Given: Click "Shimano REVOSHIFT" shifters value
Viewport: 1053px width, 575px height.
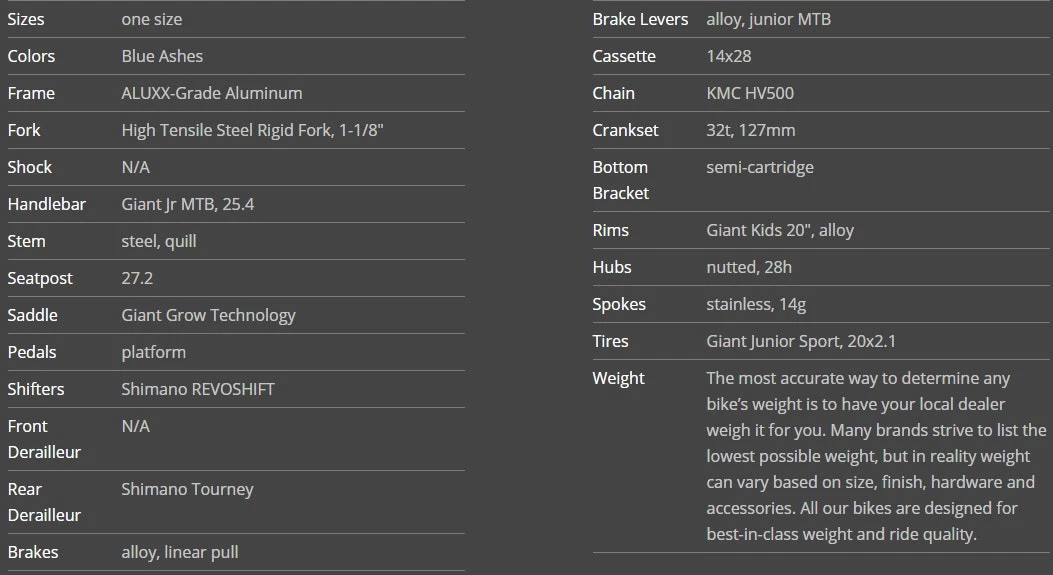Looking at the screenshot, I should 197,389.
